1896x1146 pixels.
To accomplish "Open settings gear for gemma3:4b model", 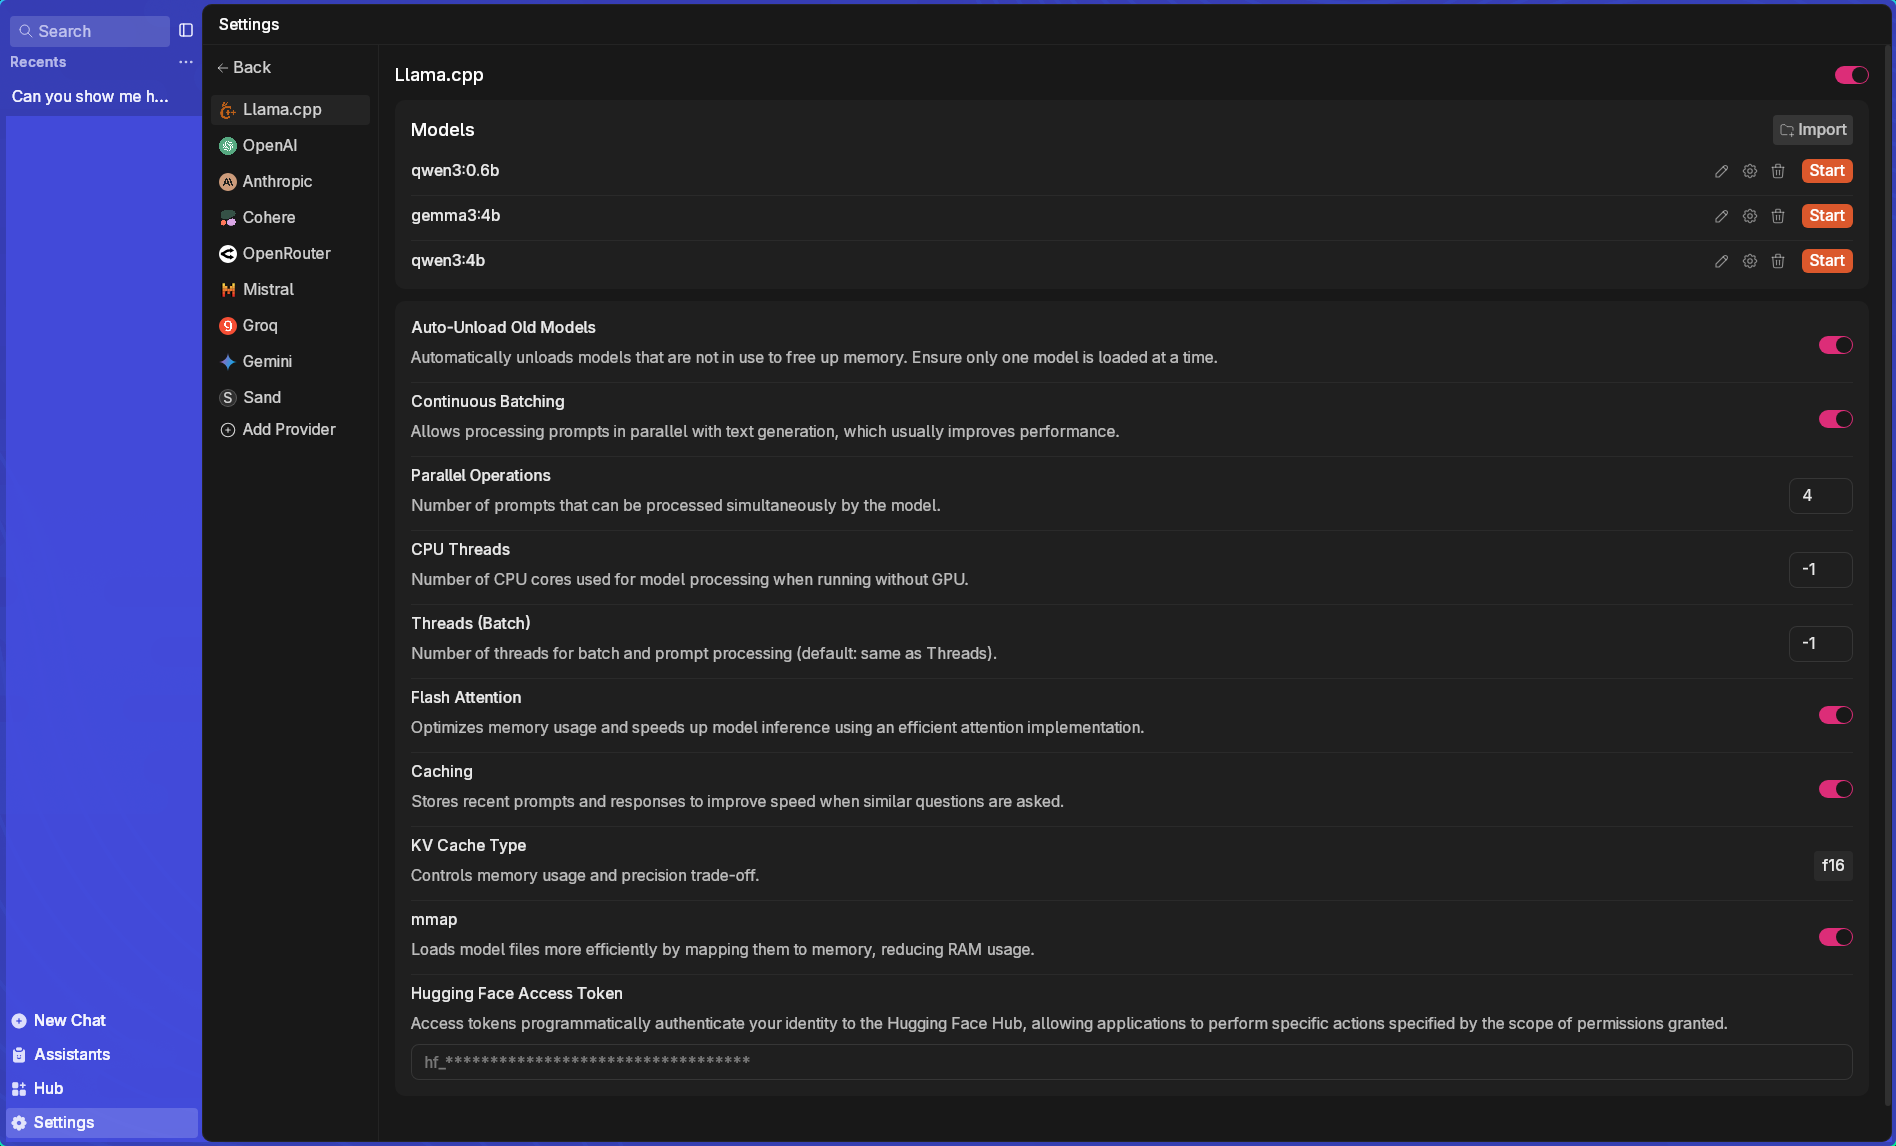I will pyautogui.click(x=1749, y=216).
